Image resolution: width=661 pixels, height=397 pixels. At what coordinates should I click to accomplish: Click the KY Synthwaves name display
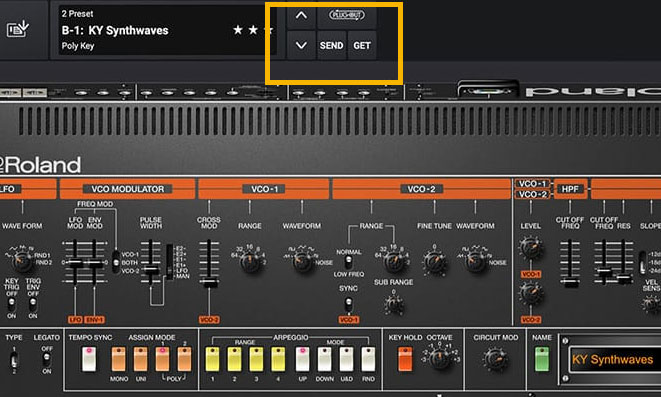tap(615, 359)
